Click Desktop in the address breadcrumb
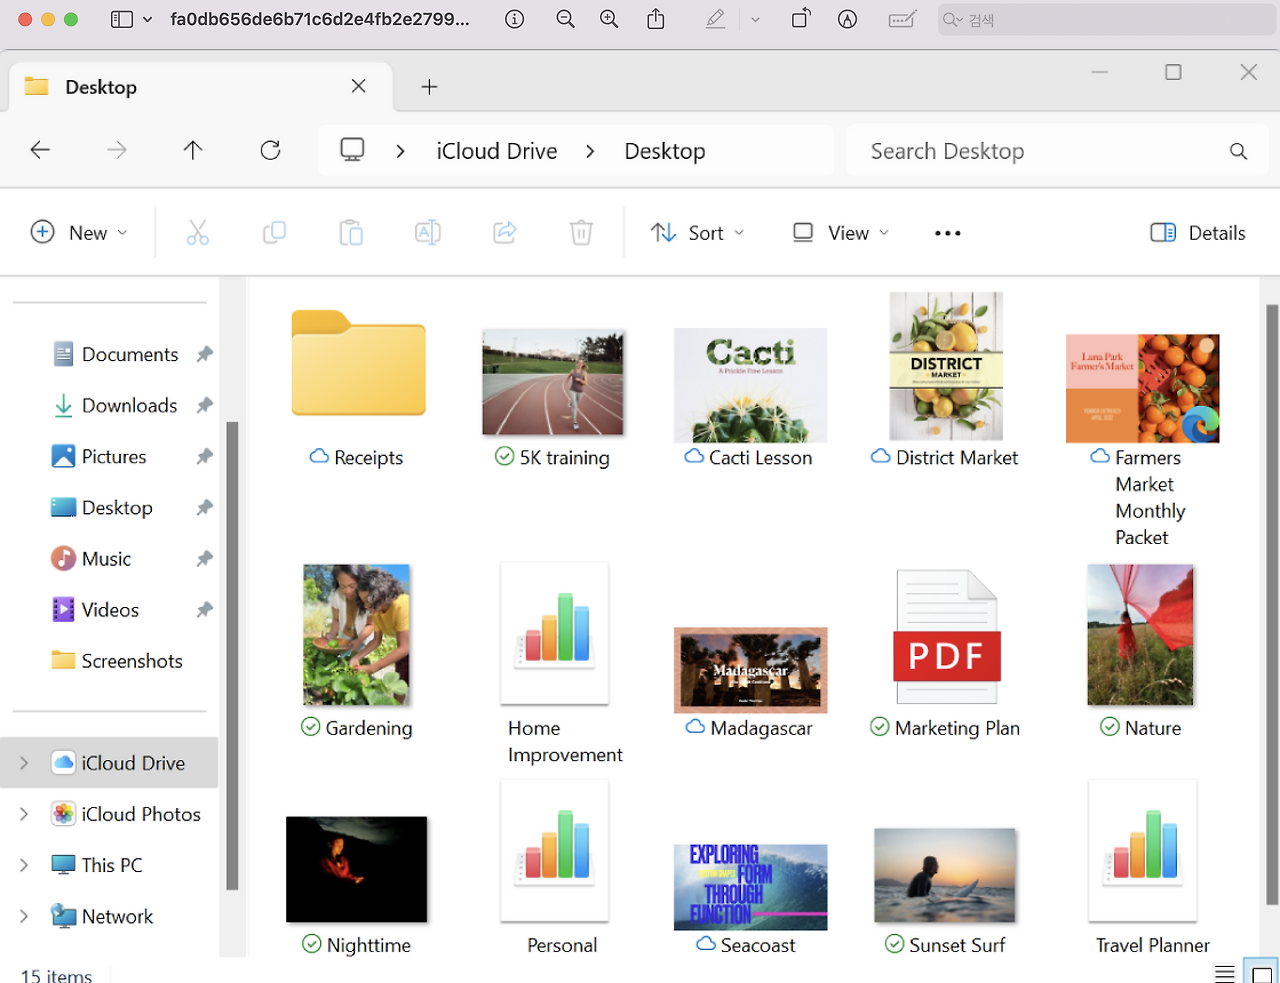Viewport: 1280px width, 983px height. (x=665, y=151)
